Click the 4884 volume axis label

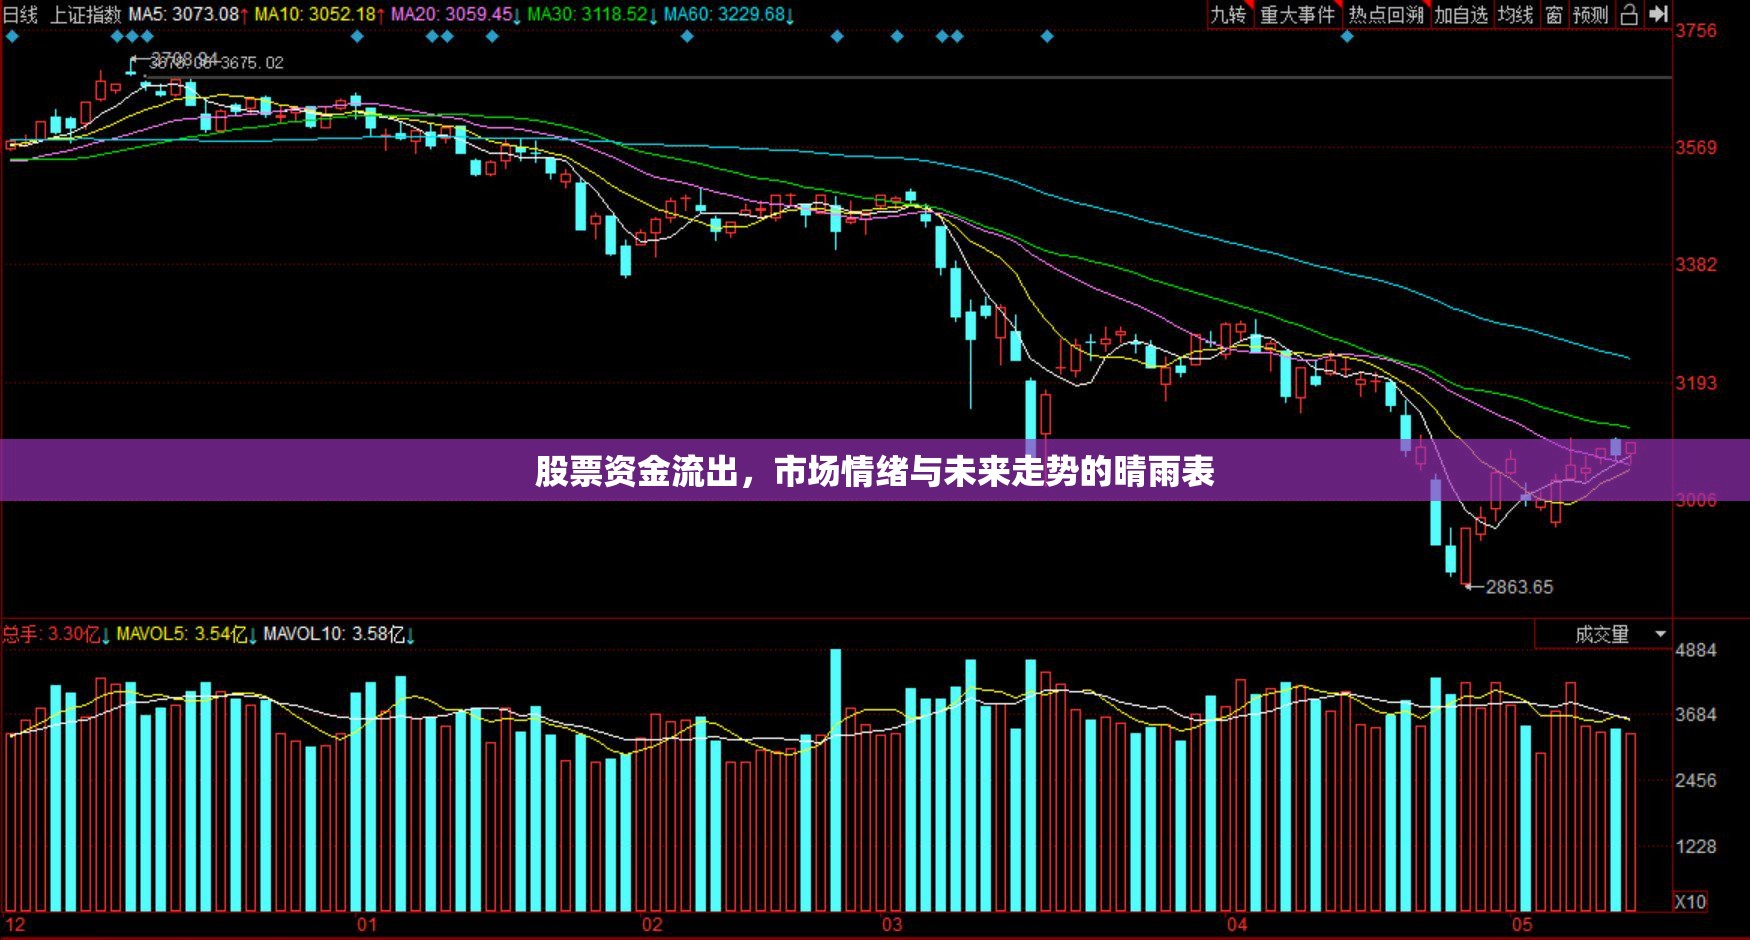[1696, 650]
